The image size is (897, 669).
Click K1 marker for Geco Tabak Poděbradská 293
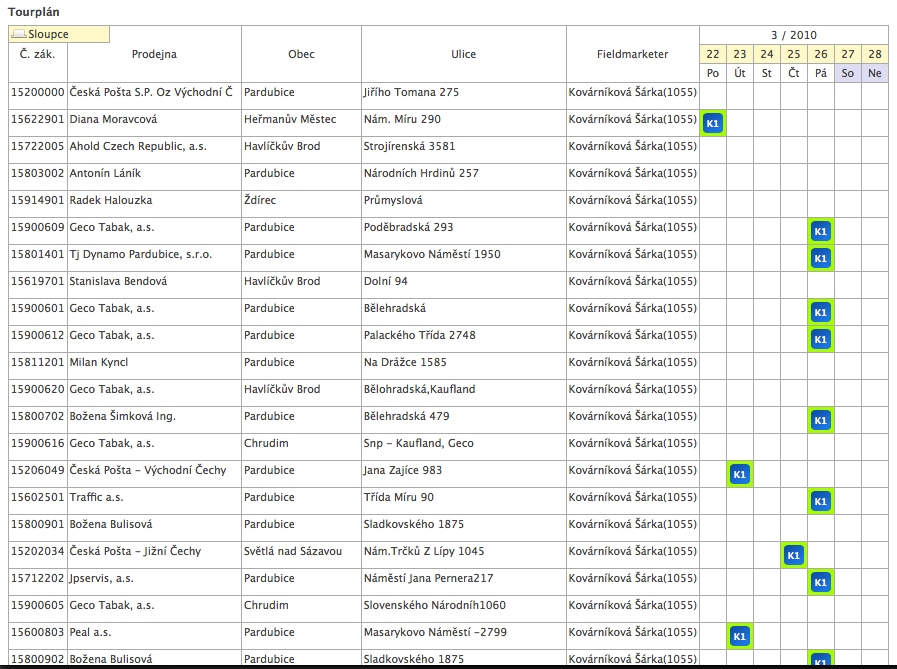[x=821, y=231]
